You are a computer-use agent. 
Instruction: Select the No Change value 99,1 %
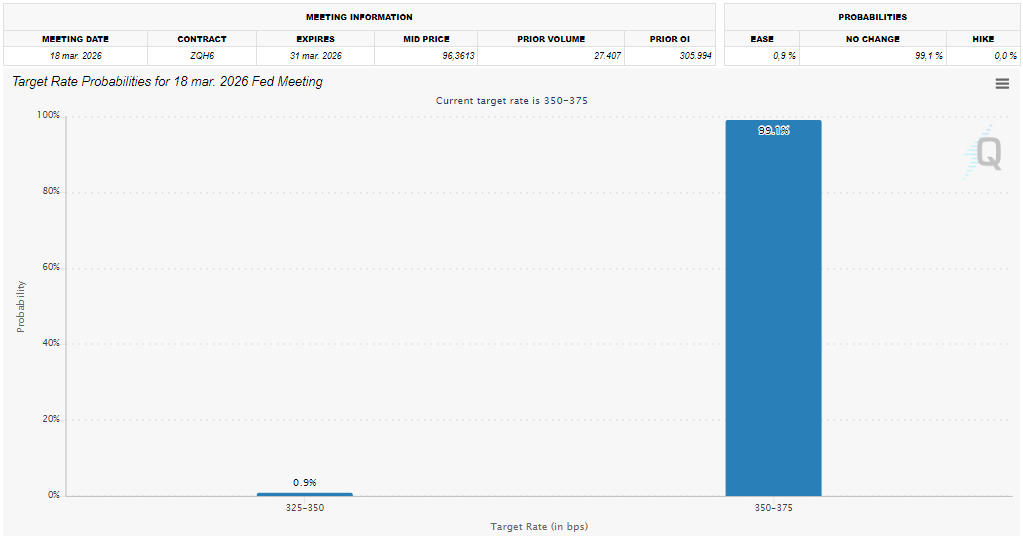coord(928,56)
